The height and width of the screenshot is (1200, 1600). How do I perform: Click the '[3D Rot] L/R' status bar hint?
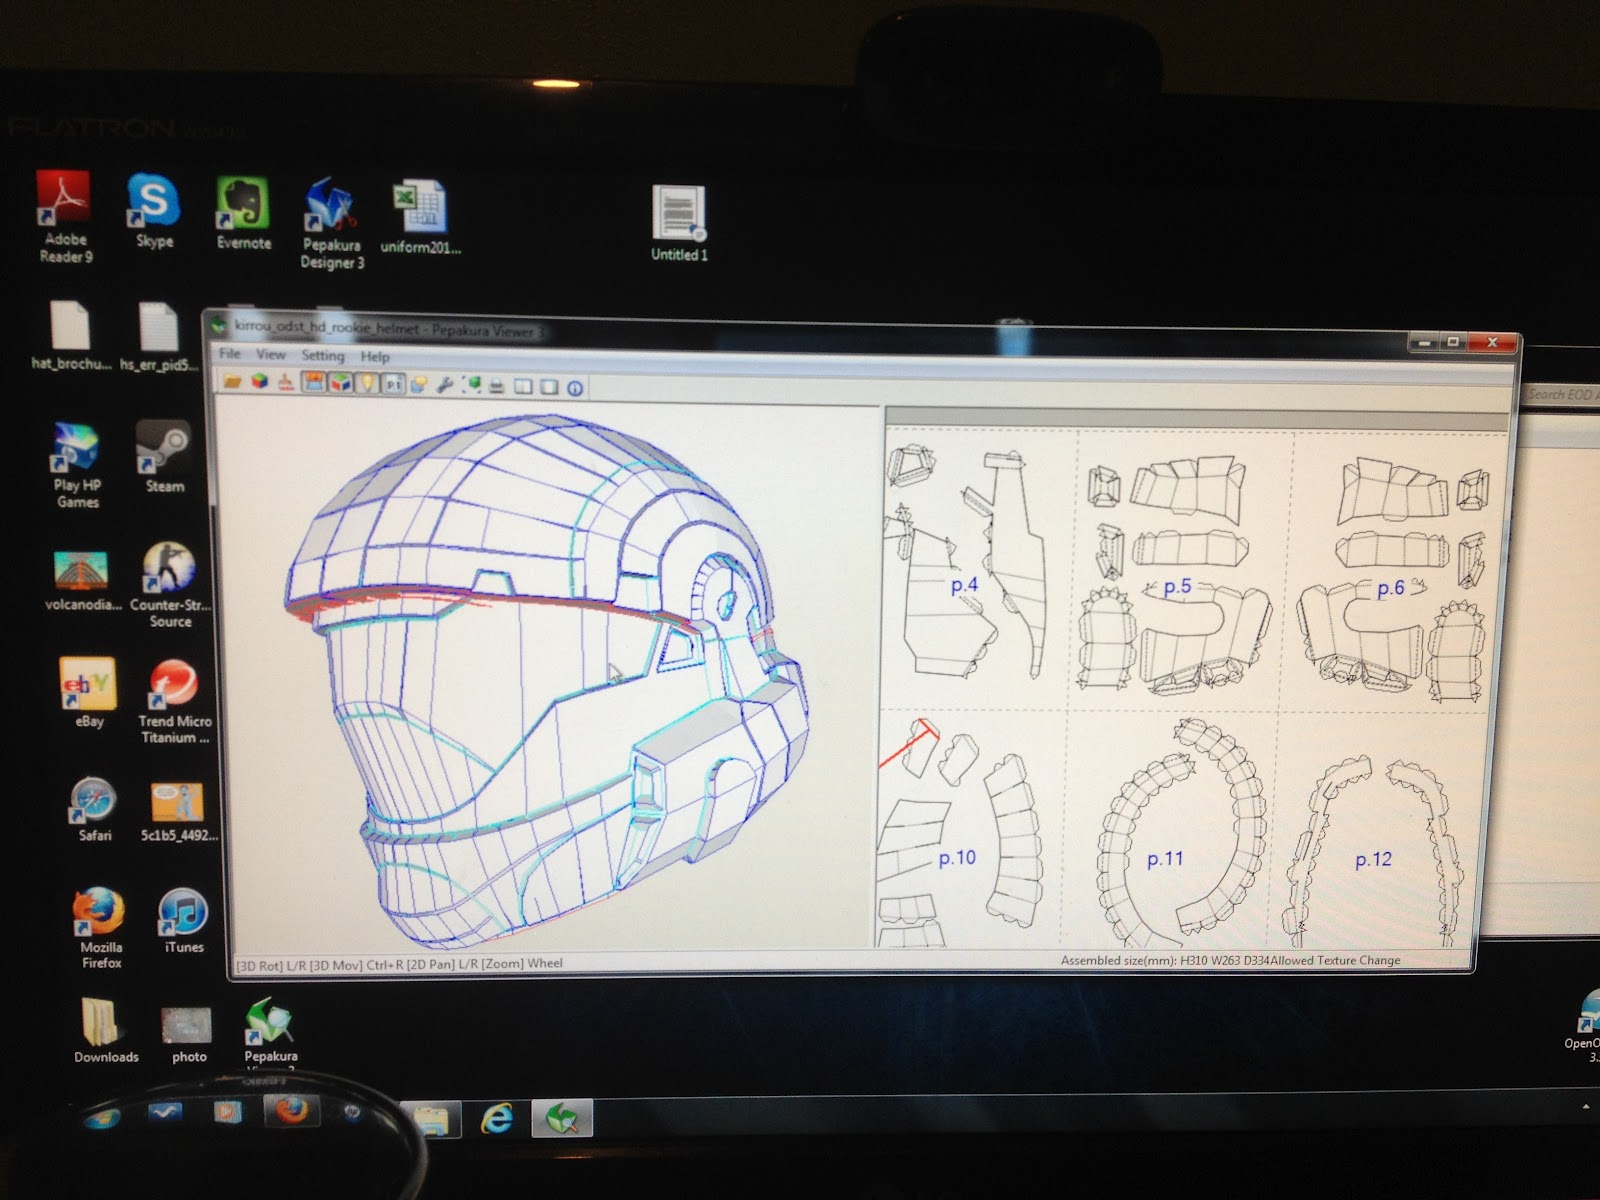[x=272, y=965]
